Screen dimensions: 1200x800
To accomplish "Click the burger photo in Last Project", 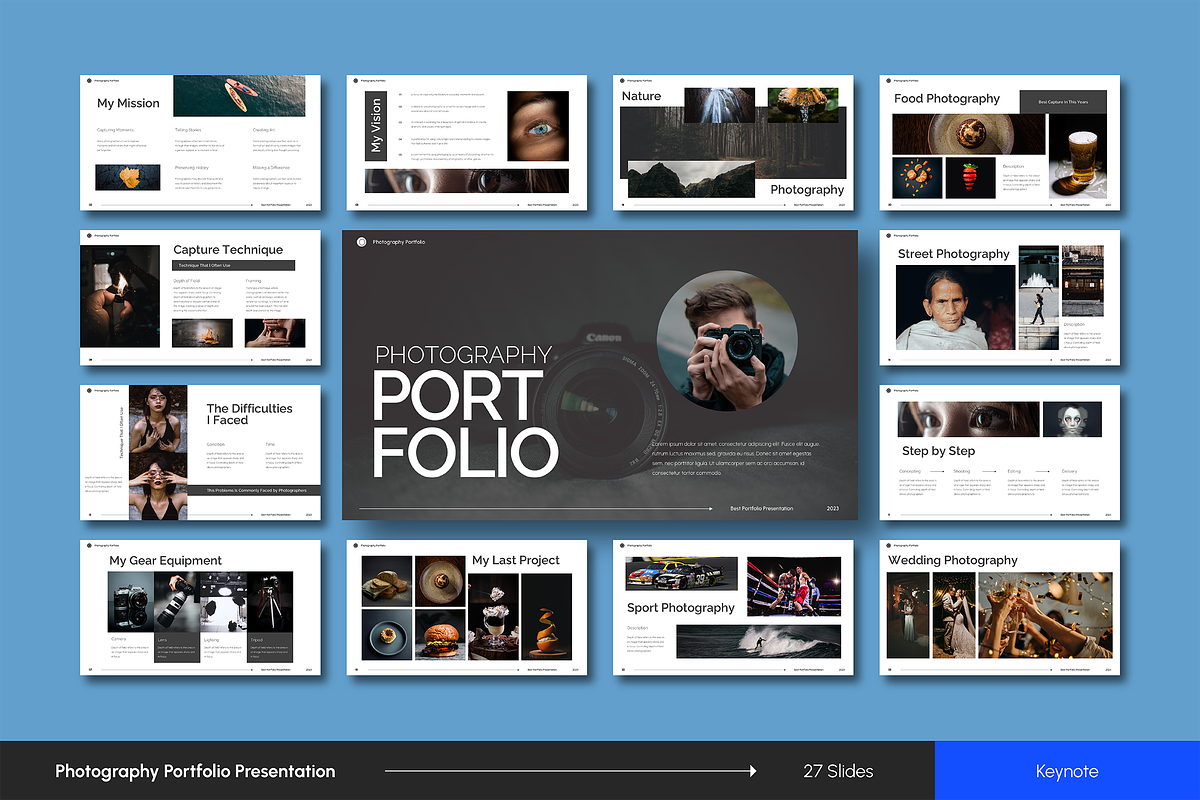I will 440,634.
